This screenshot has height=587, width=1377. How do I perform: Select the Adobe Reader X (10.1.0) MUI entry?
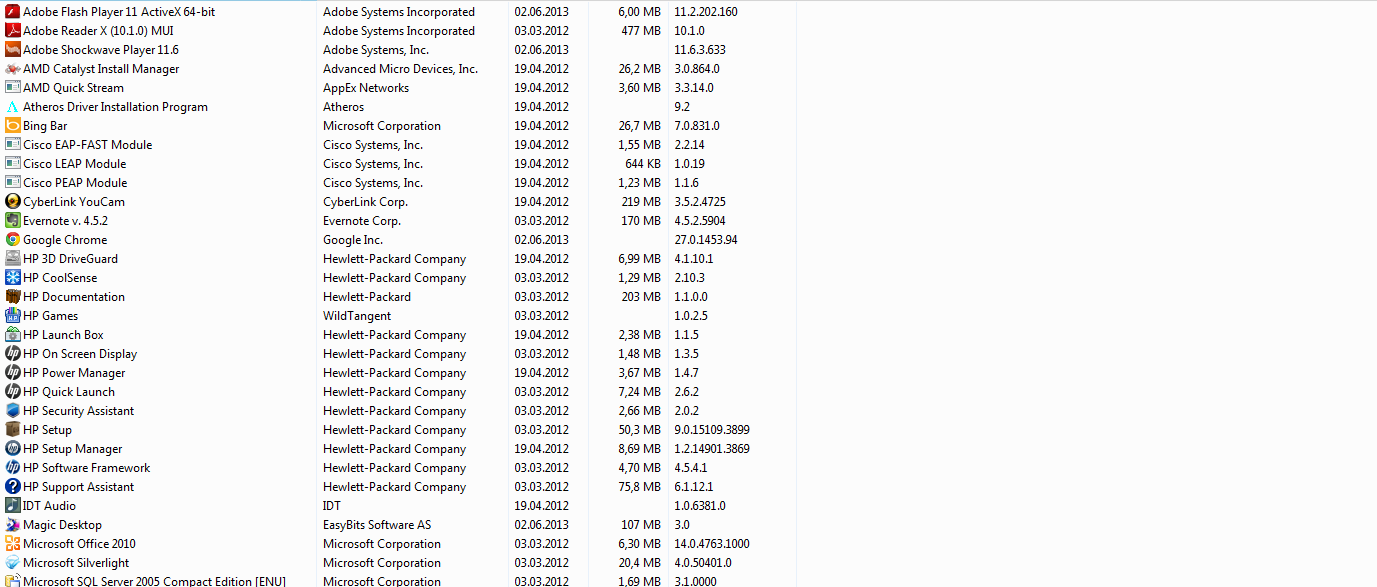(98, 31)
